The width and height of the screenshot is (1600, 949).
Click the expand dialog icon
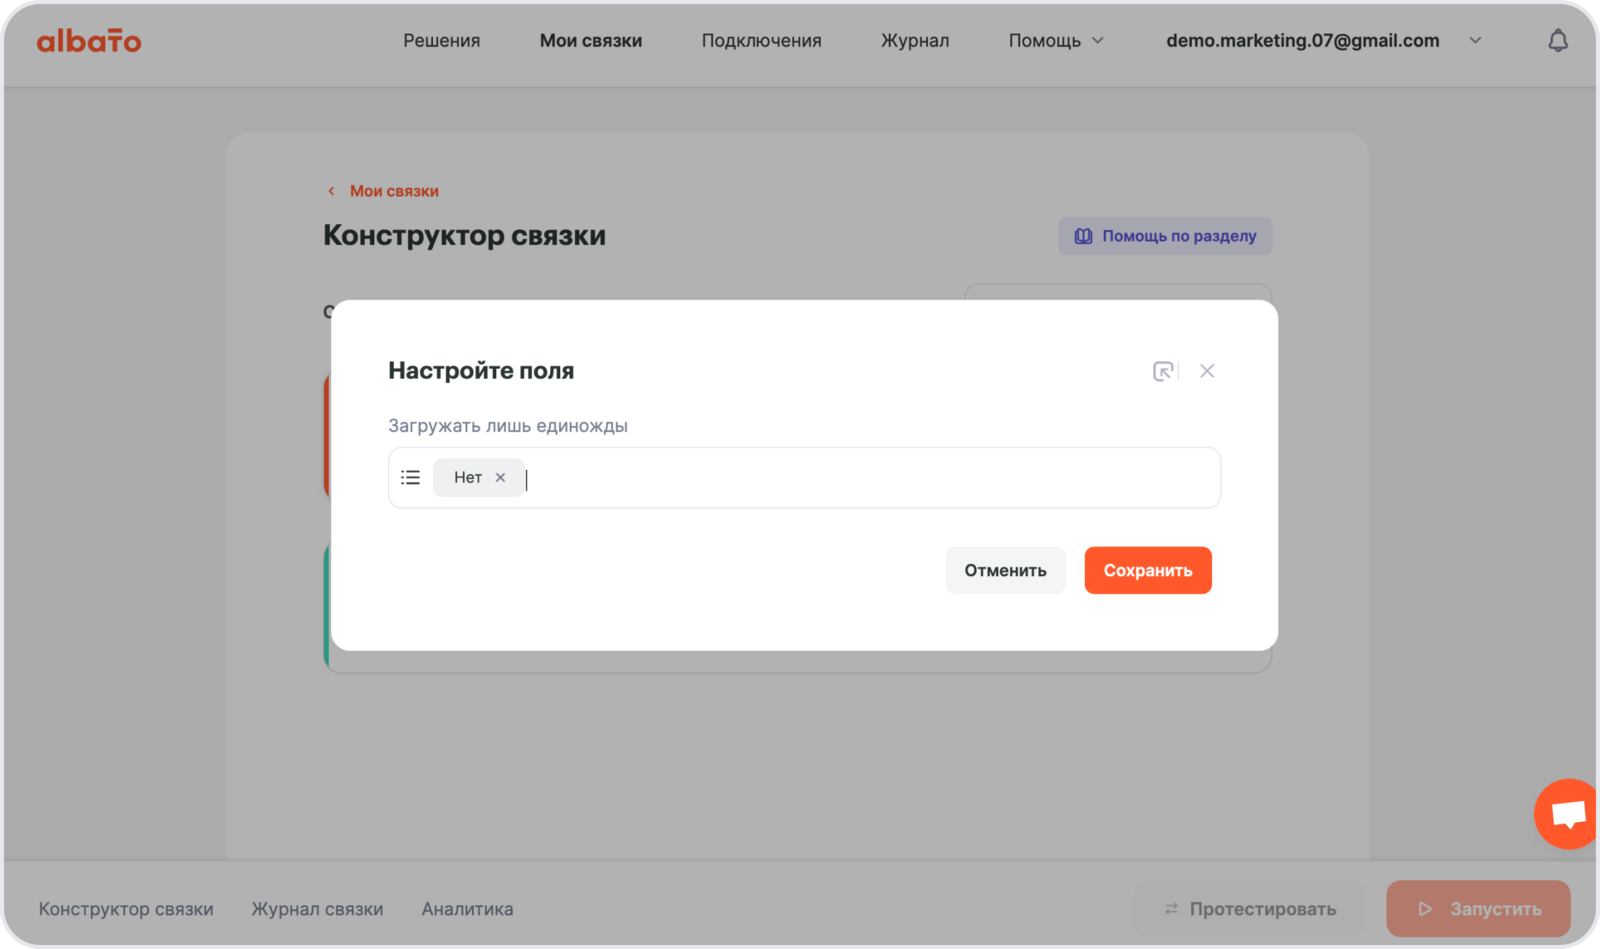[x=1163, y=371]
